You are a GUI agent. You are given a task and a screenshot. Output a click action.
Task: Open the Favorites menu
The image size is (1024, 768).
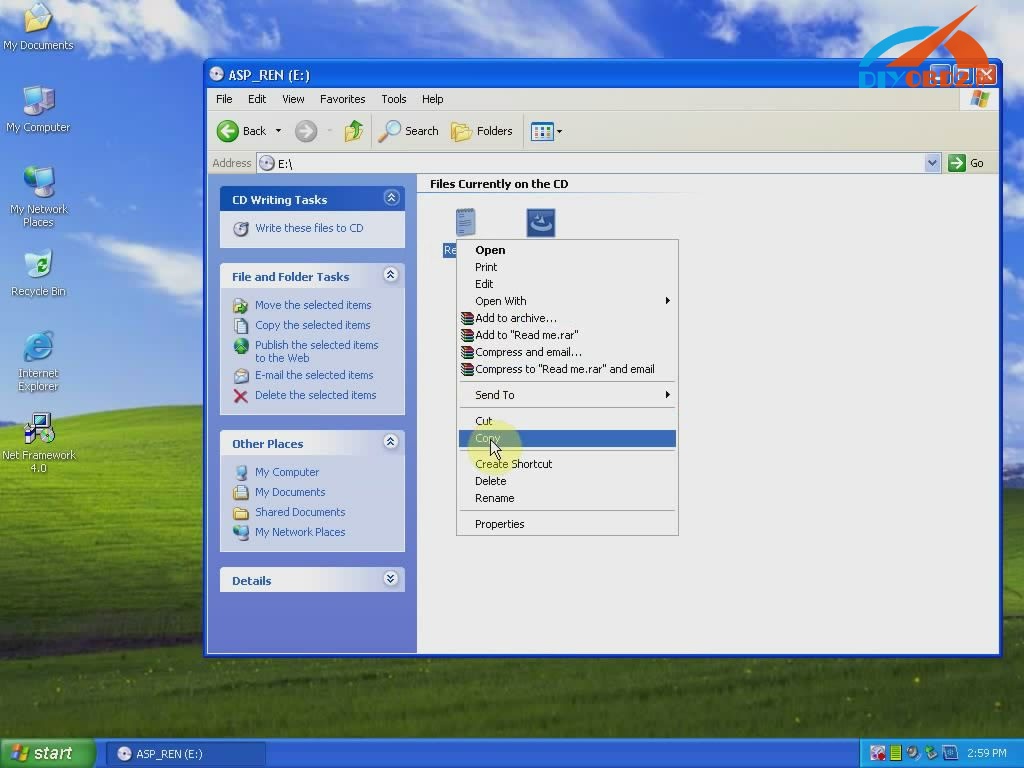pos(342,99)
